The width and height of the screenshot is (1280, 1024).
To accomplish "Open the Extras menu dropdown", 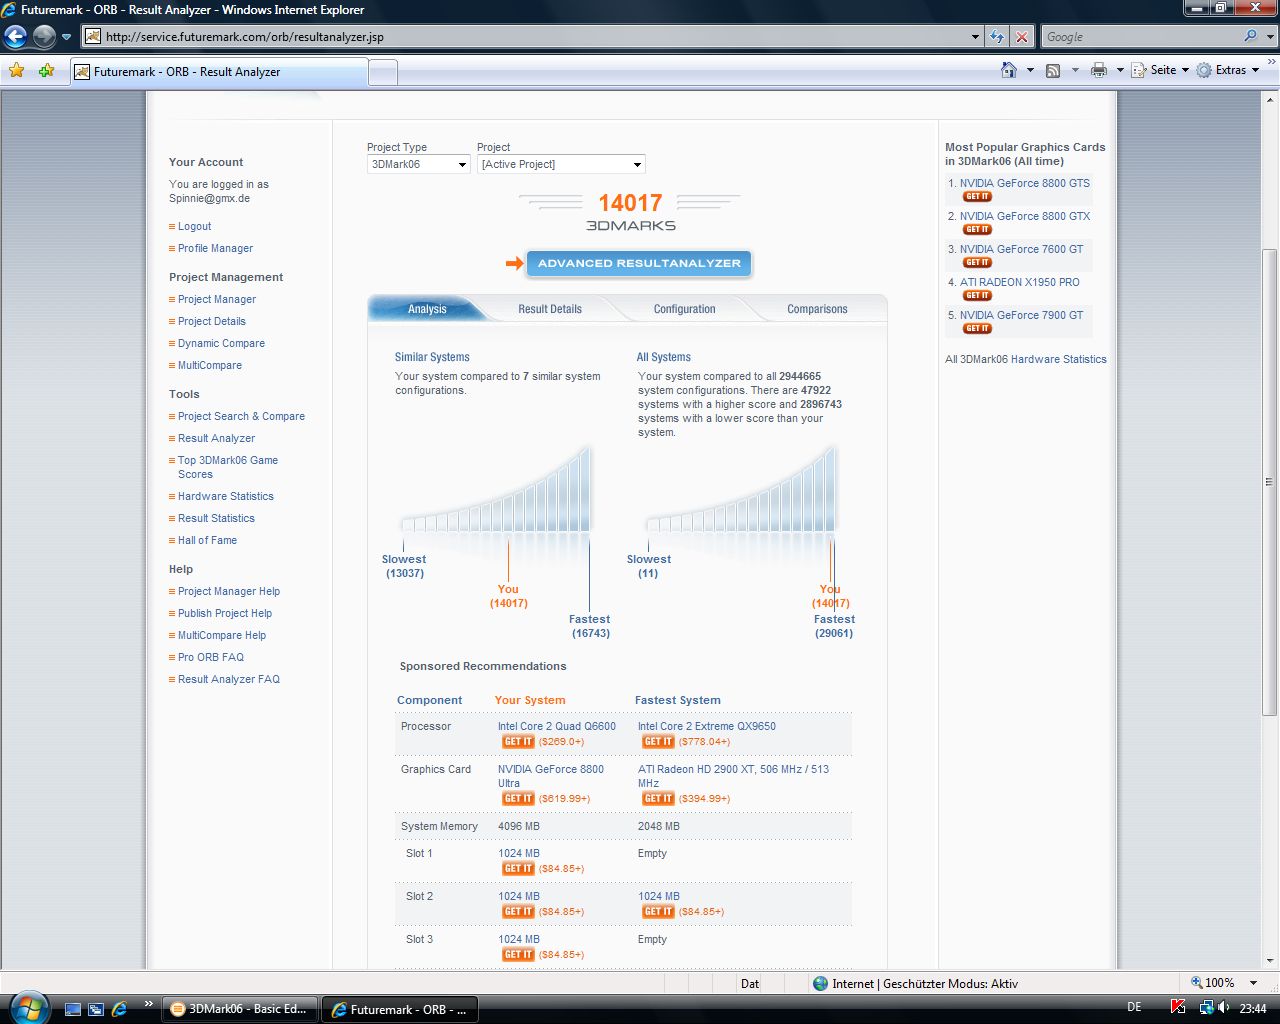I will (1227, 70).
